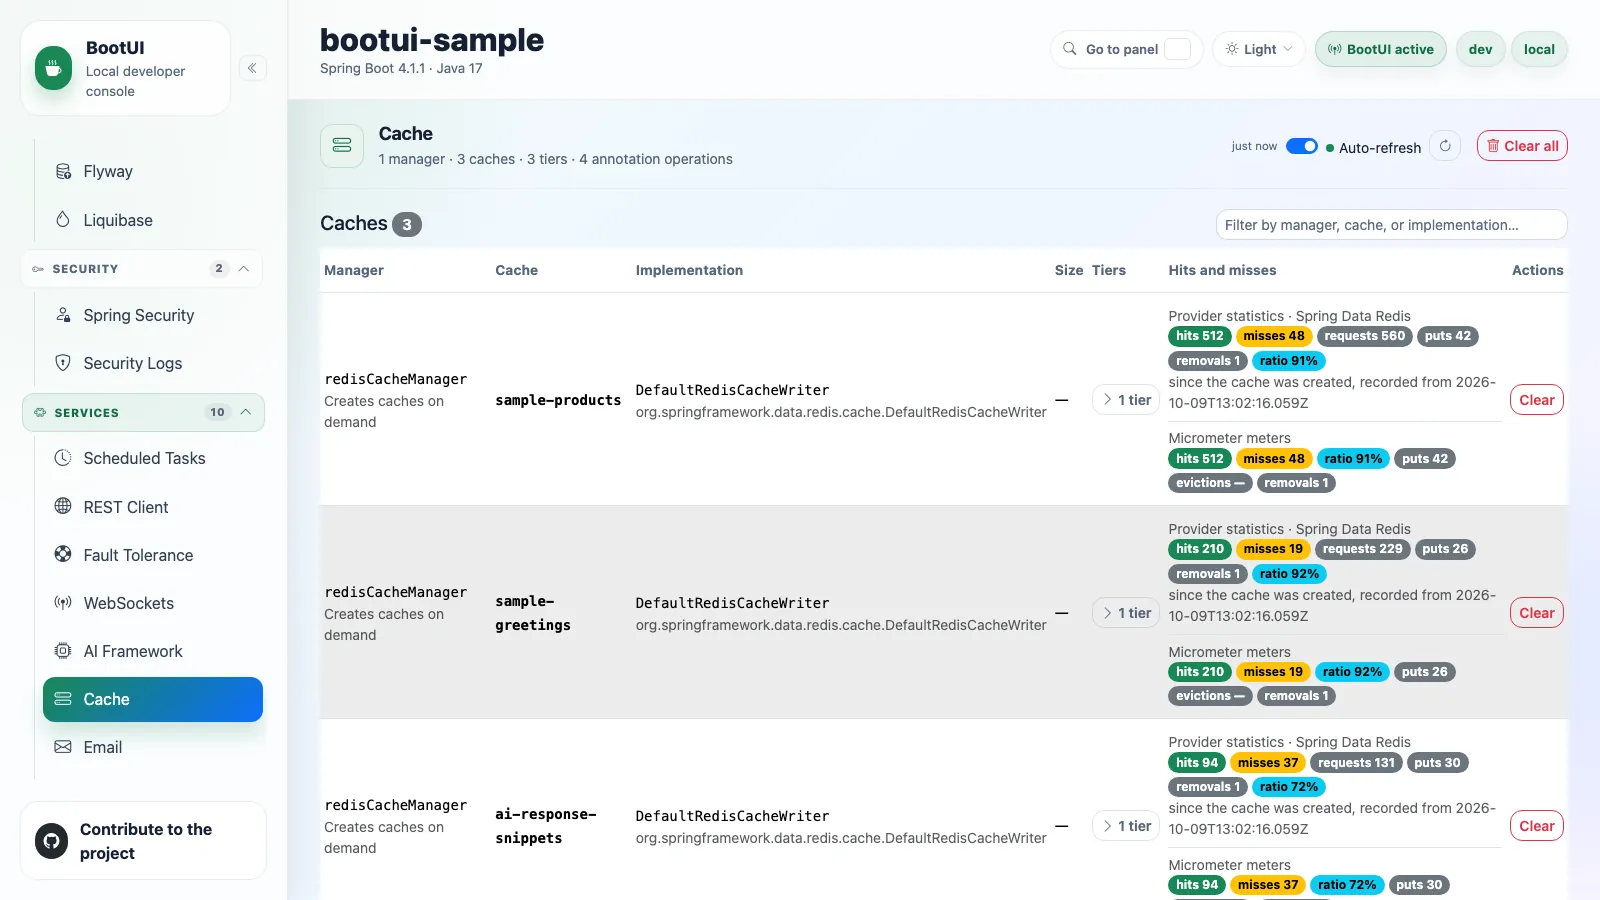This screenshot has height=900, width=1600.
Task: Open the Cache menu item
Action: pyautogui.click(x=153, y=699)
